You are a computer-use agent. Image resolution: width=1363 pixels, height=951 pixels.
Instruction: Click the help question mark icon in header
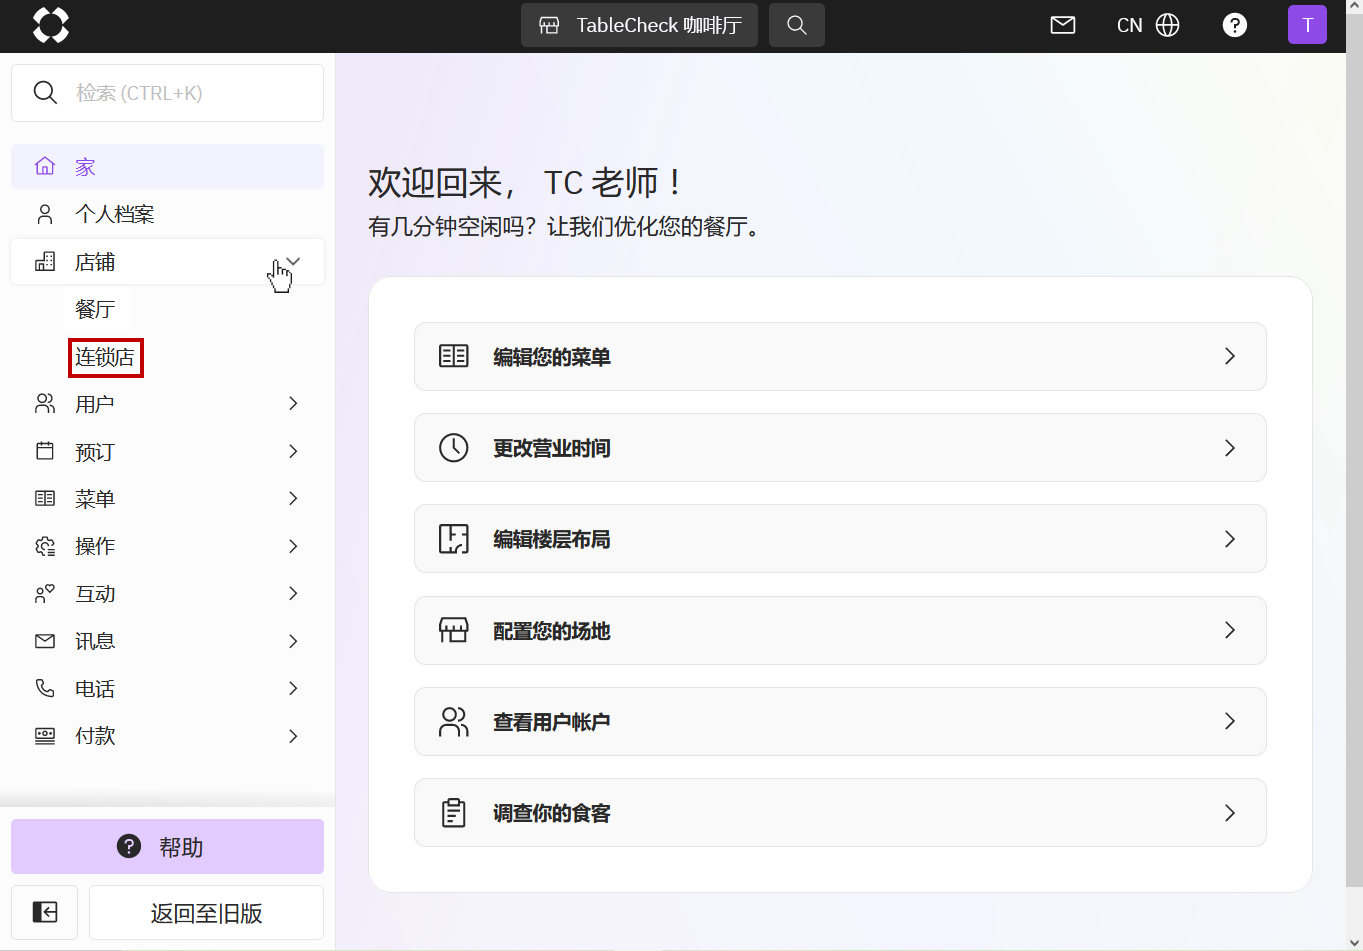1235,25
